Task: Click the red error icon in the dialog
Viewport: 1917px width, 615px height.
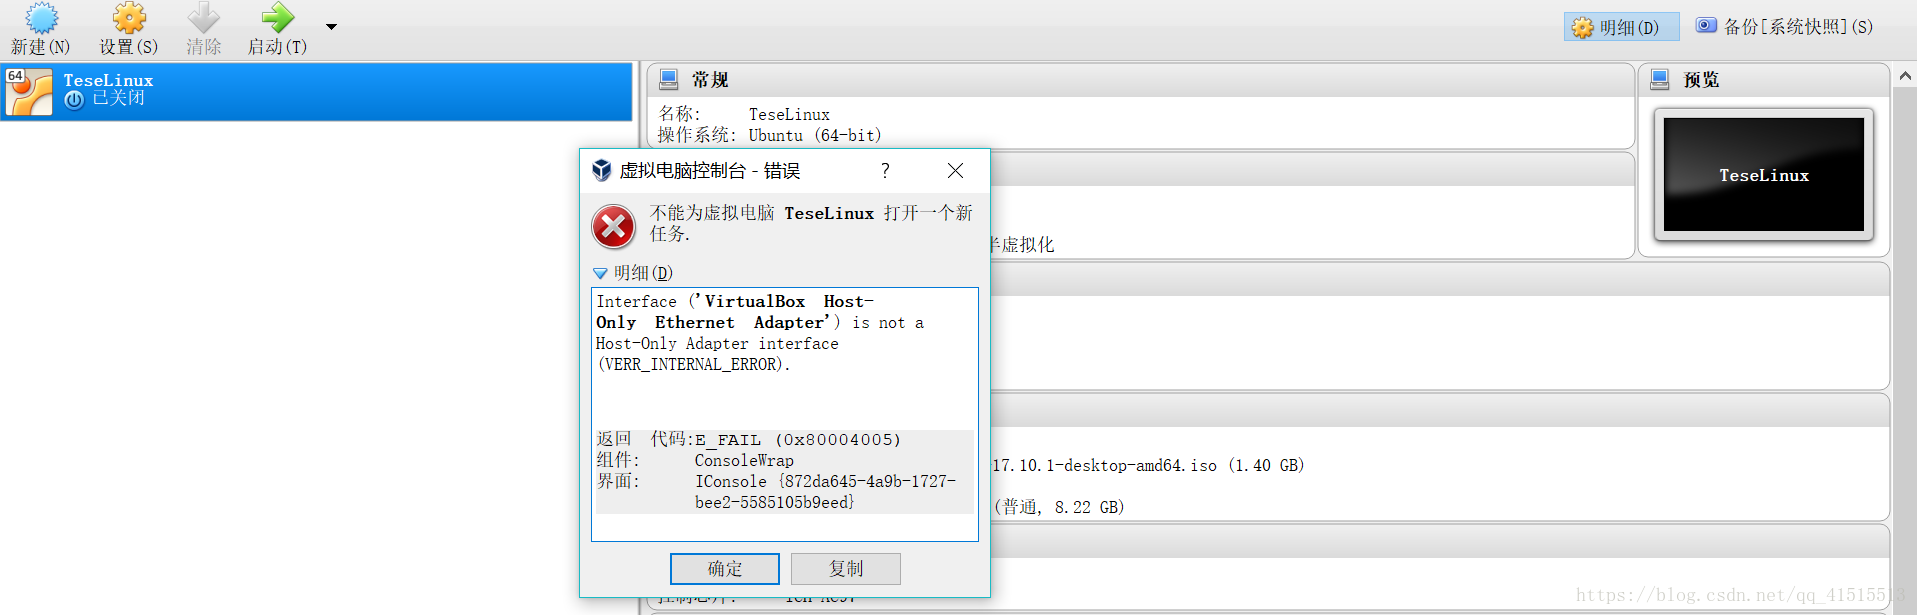Action: click(x=614, y=227)
